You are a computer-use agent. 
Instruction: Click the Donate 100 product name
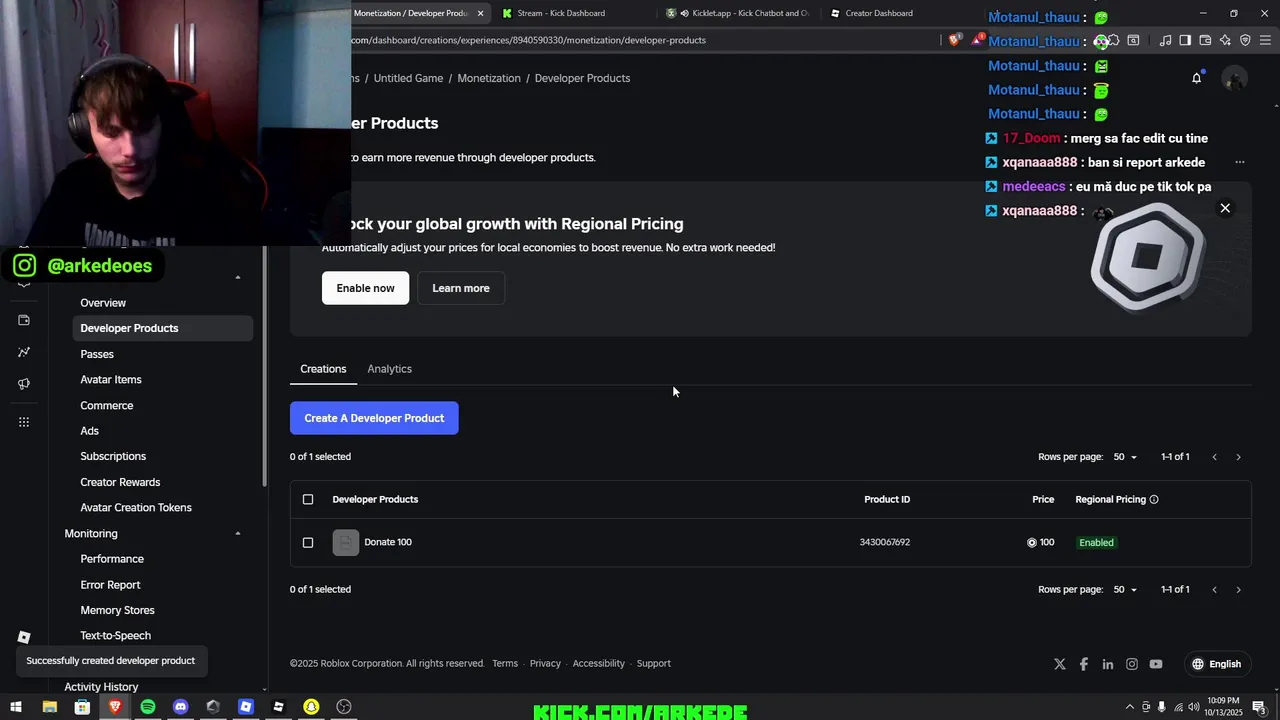(x=388, y=542)
